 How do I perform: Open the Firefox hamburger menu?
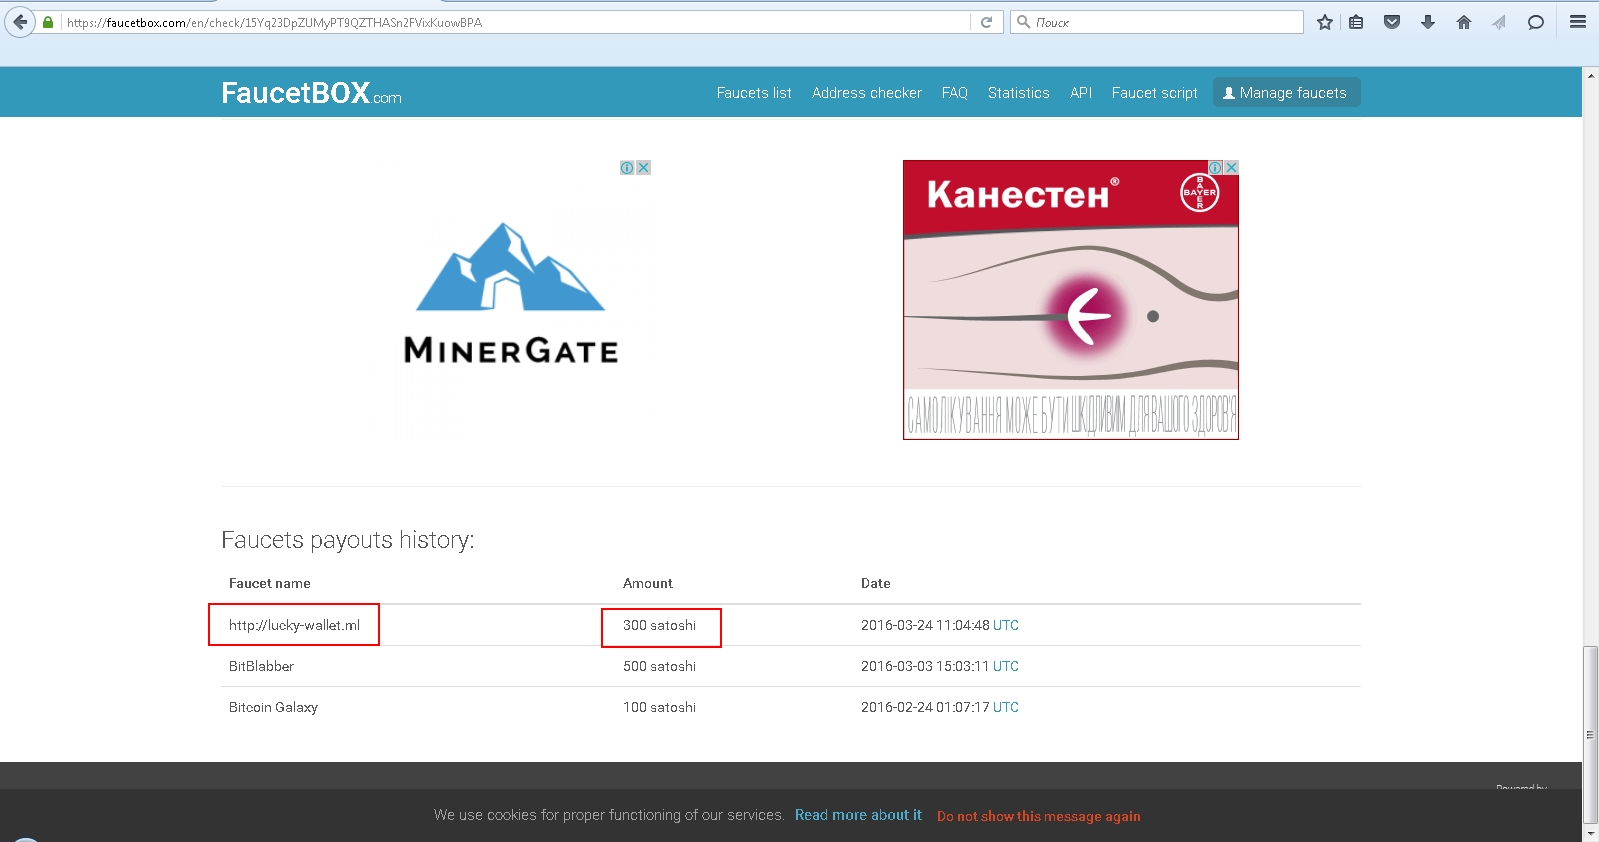1578,22
